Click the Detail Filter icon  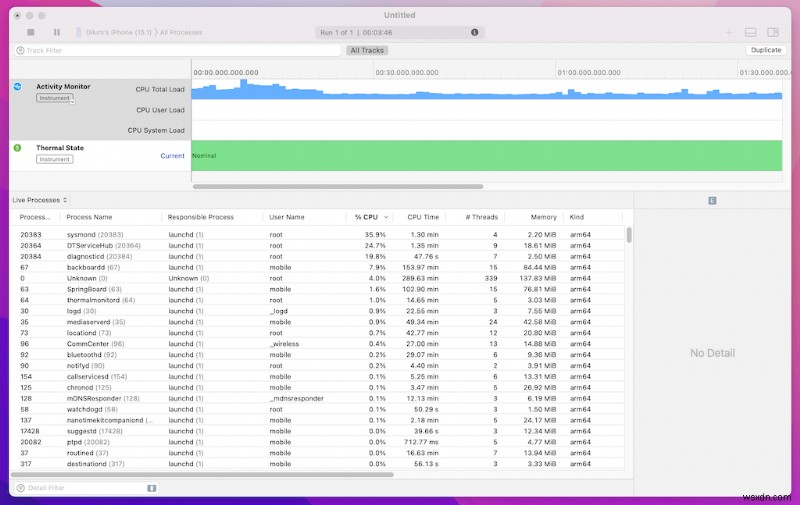click(x=20, y=488)
